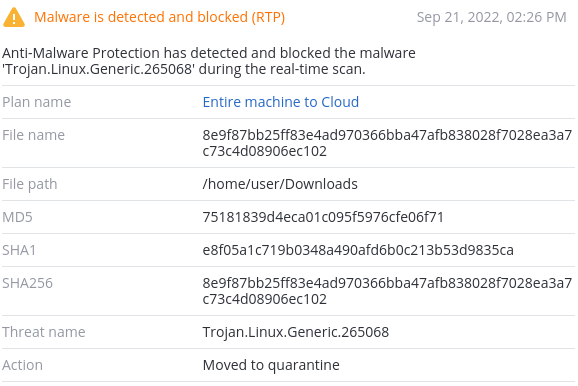The image size is (578, 386).
Task: Click the Moved to quarantine action value
Action: (271, 365)
